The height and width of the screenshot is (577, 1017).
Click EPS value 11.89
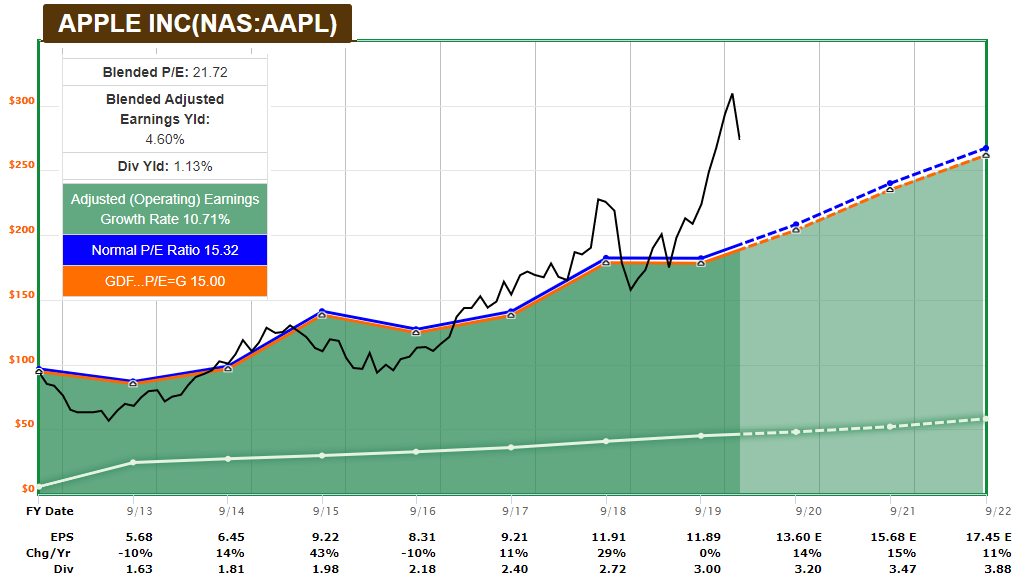pos(705,537)
